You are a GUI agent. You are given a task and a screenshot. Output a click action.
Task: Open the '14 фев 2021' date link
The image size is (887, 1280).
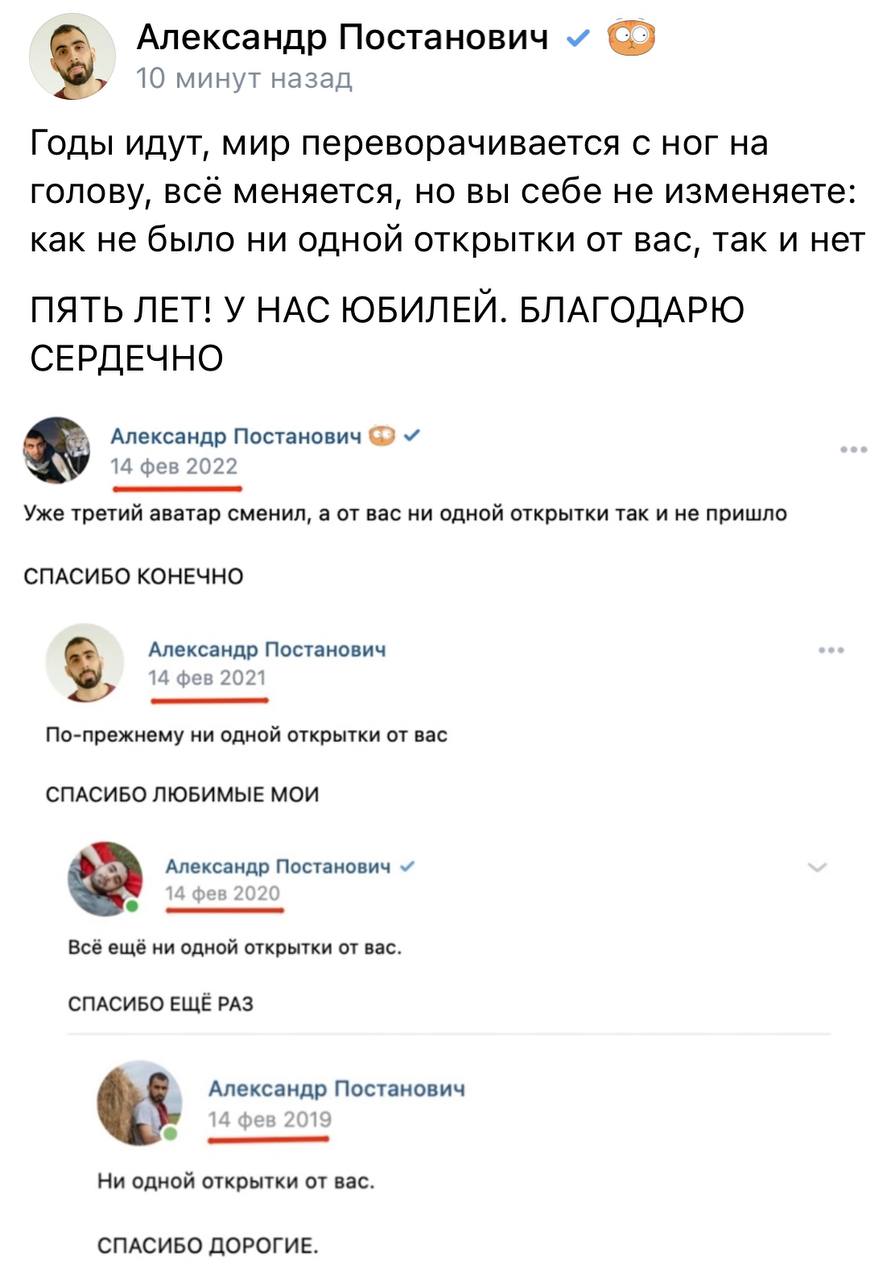coord(207,678)
